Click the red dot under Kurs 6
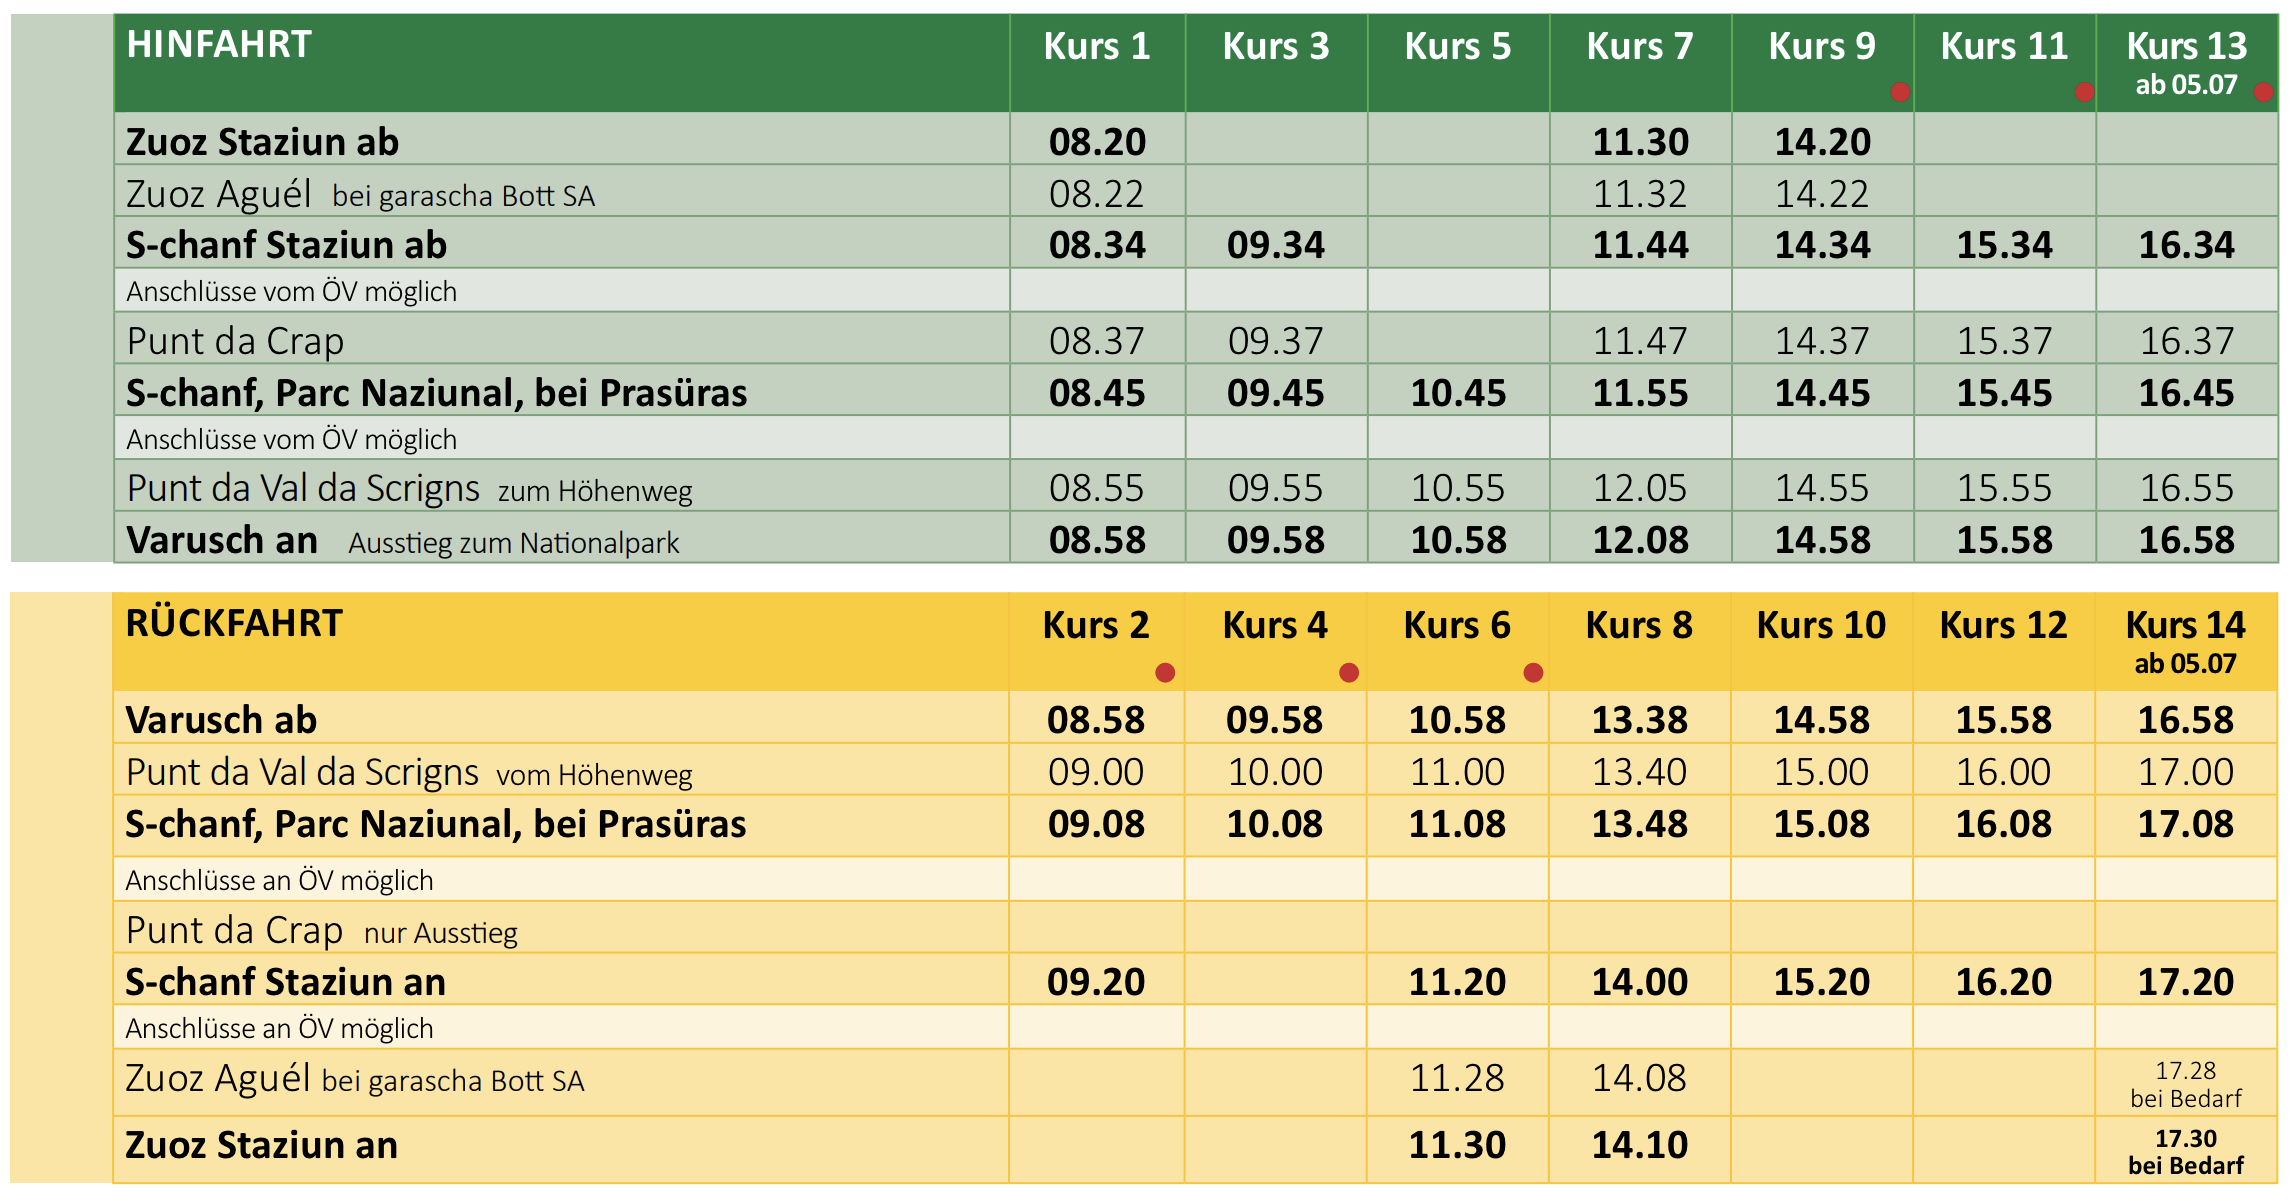The width and height of the screenshot is (2292, 1204). [x=1533, y=672]
